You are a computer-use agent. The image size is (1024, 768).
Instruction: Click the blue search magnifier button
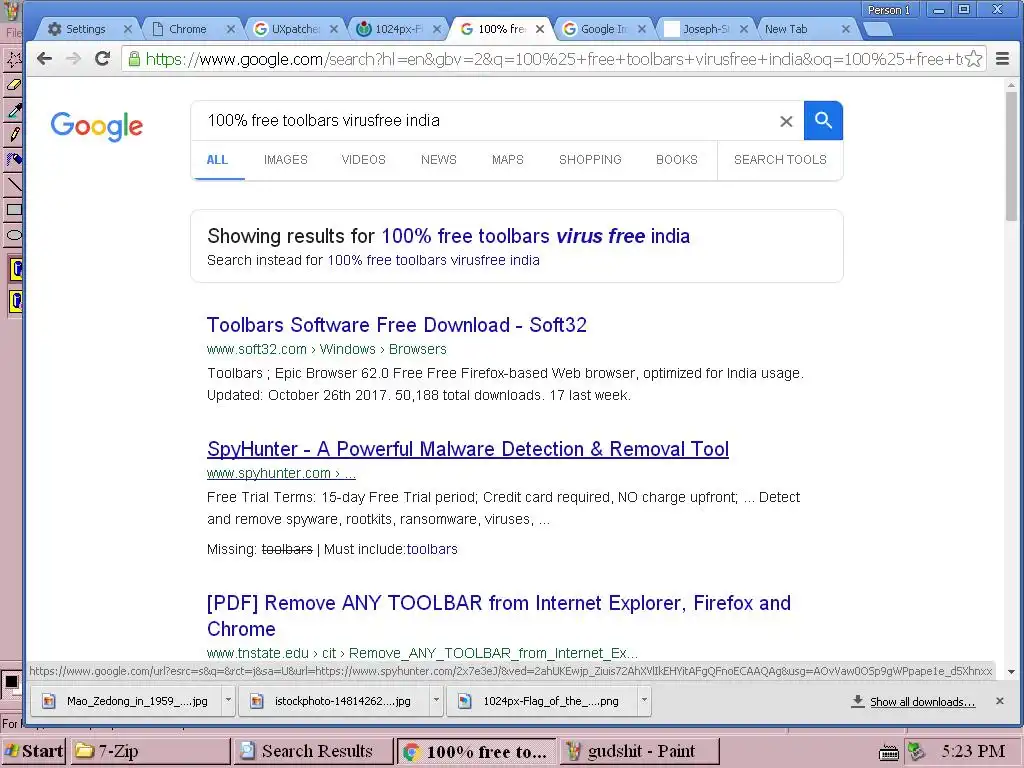tap(823, 120)
